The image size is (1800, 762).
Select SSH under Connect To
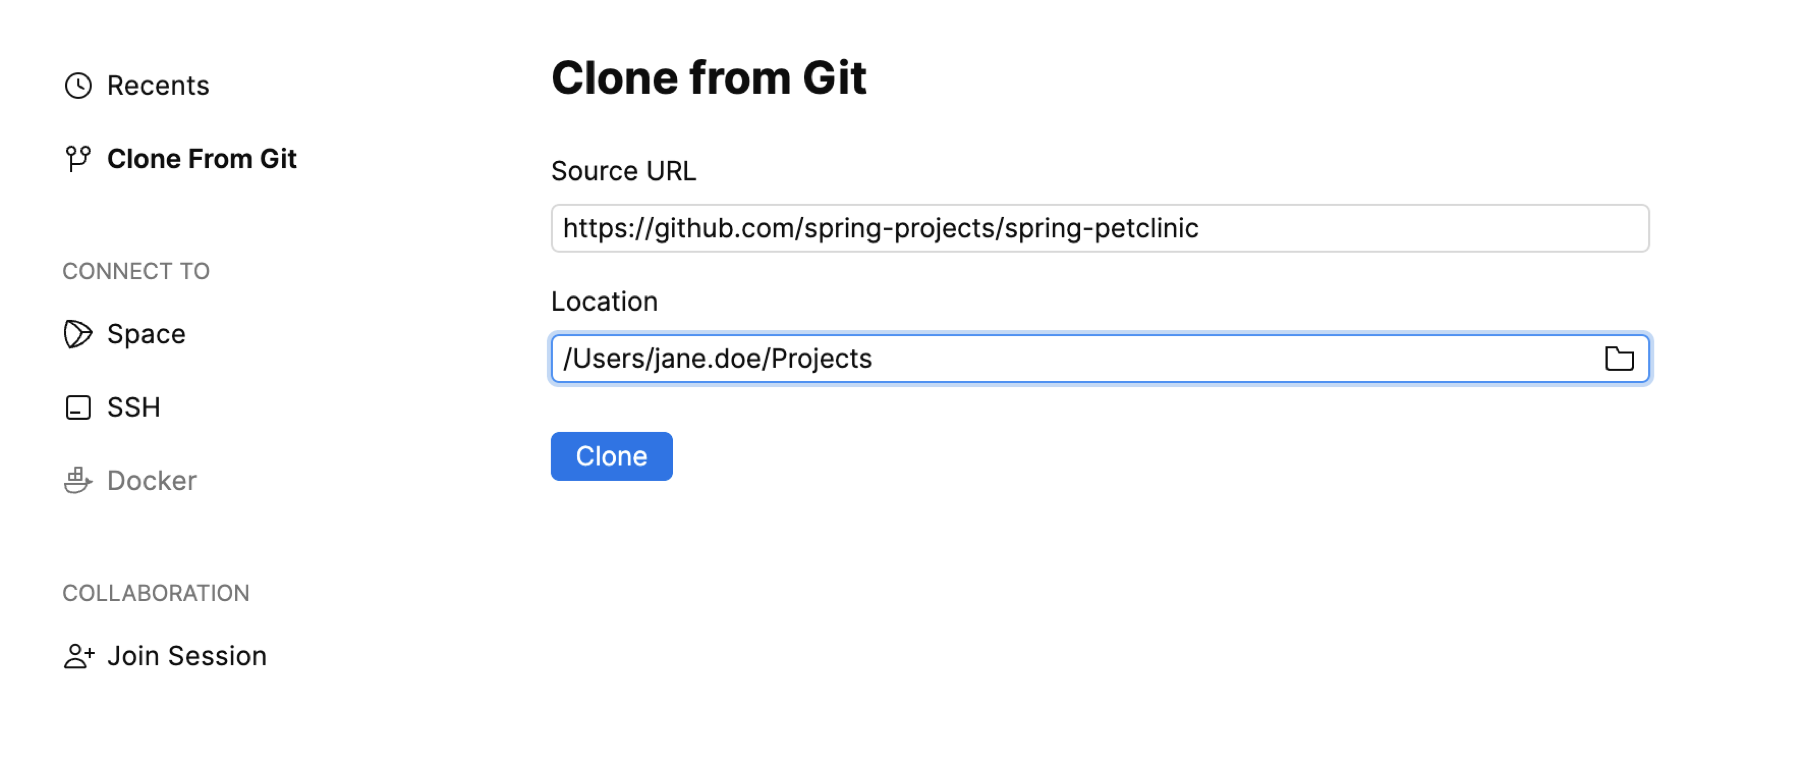point(133,407)
